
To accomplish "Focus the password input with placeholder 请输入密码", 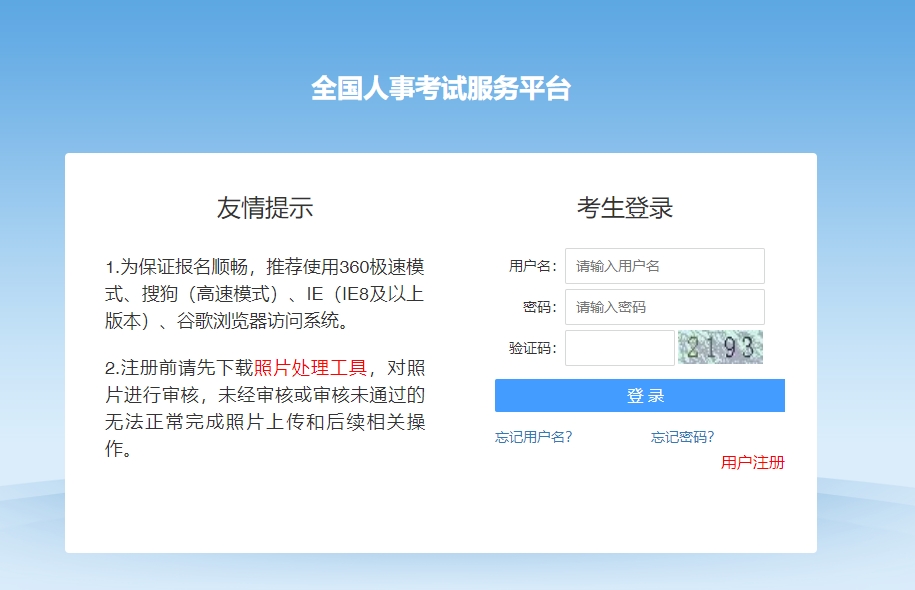I will [665, 306].
